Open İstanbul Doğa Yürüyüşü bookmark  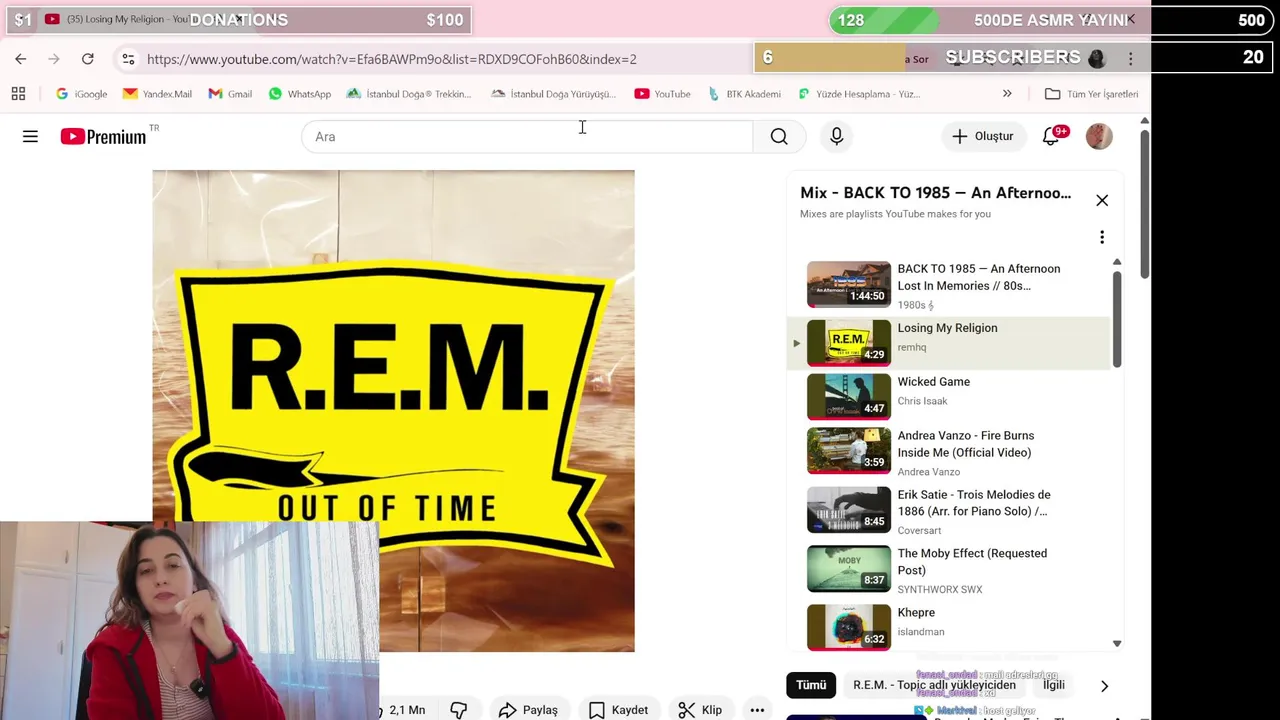tap(553, 94)
